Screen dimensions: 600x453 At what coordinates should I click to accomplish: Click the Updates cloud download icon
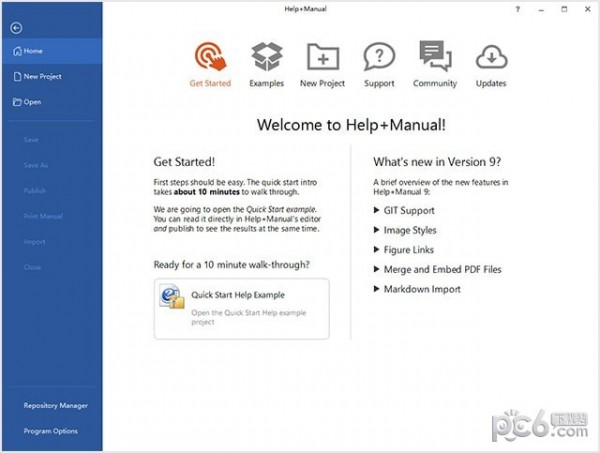(491, 57)
